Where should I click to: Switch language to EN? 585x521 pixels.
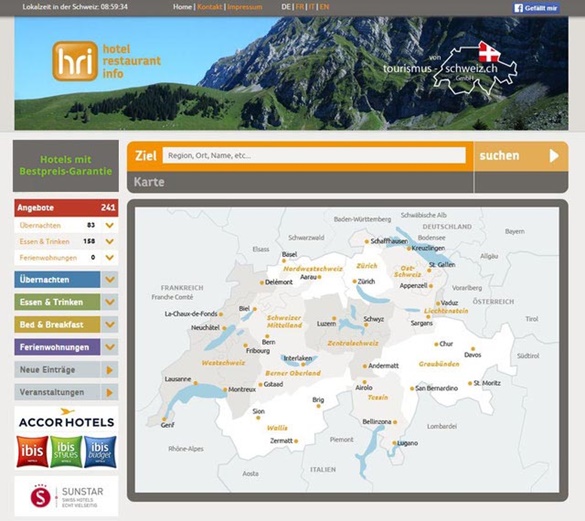324,7
